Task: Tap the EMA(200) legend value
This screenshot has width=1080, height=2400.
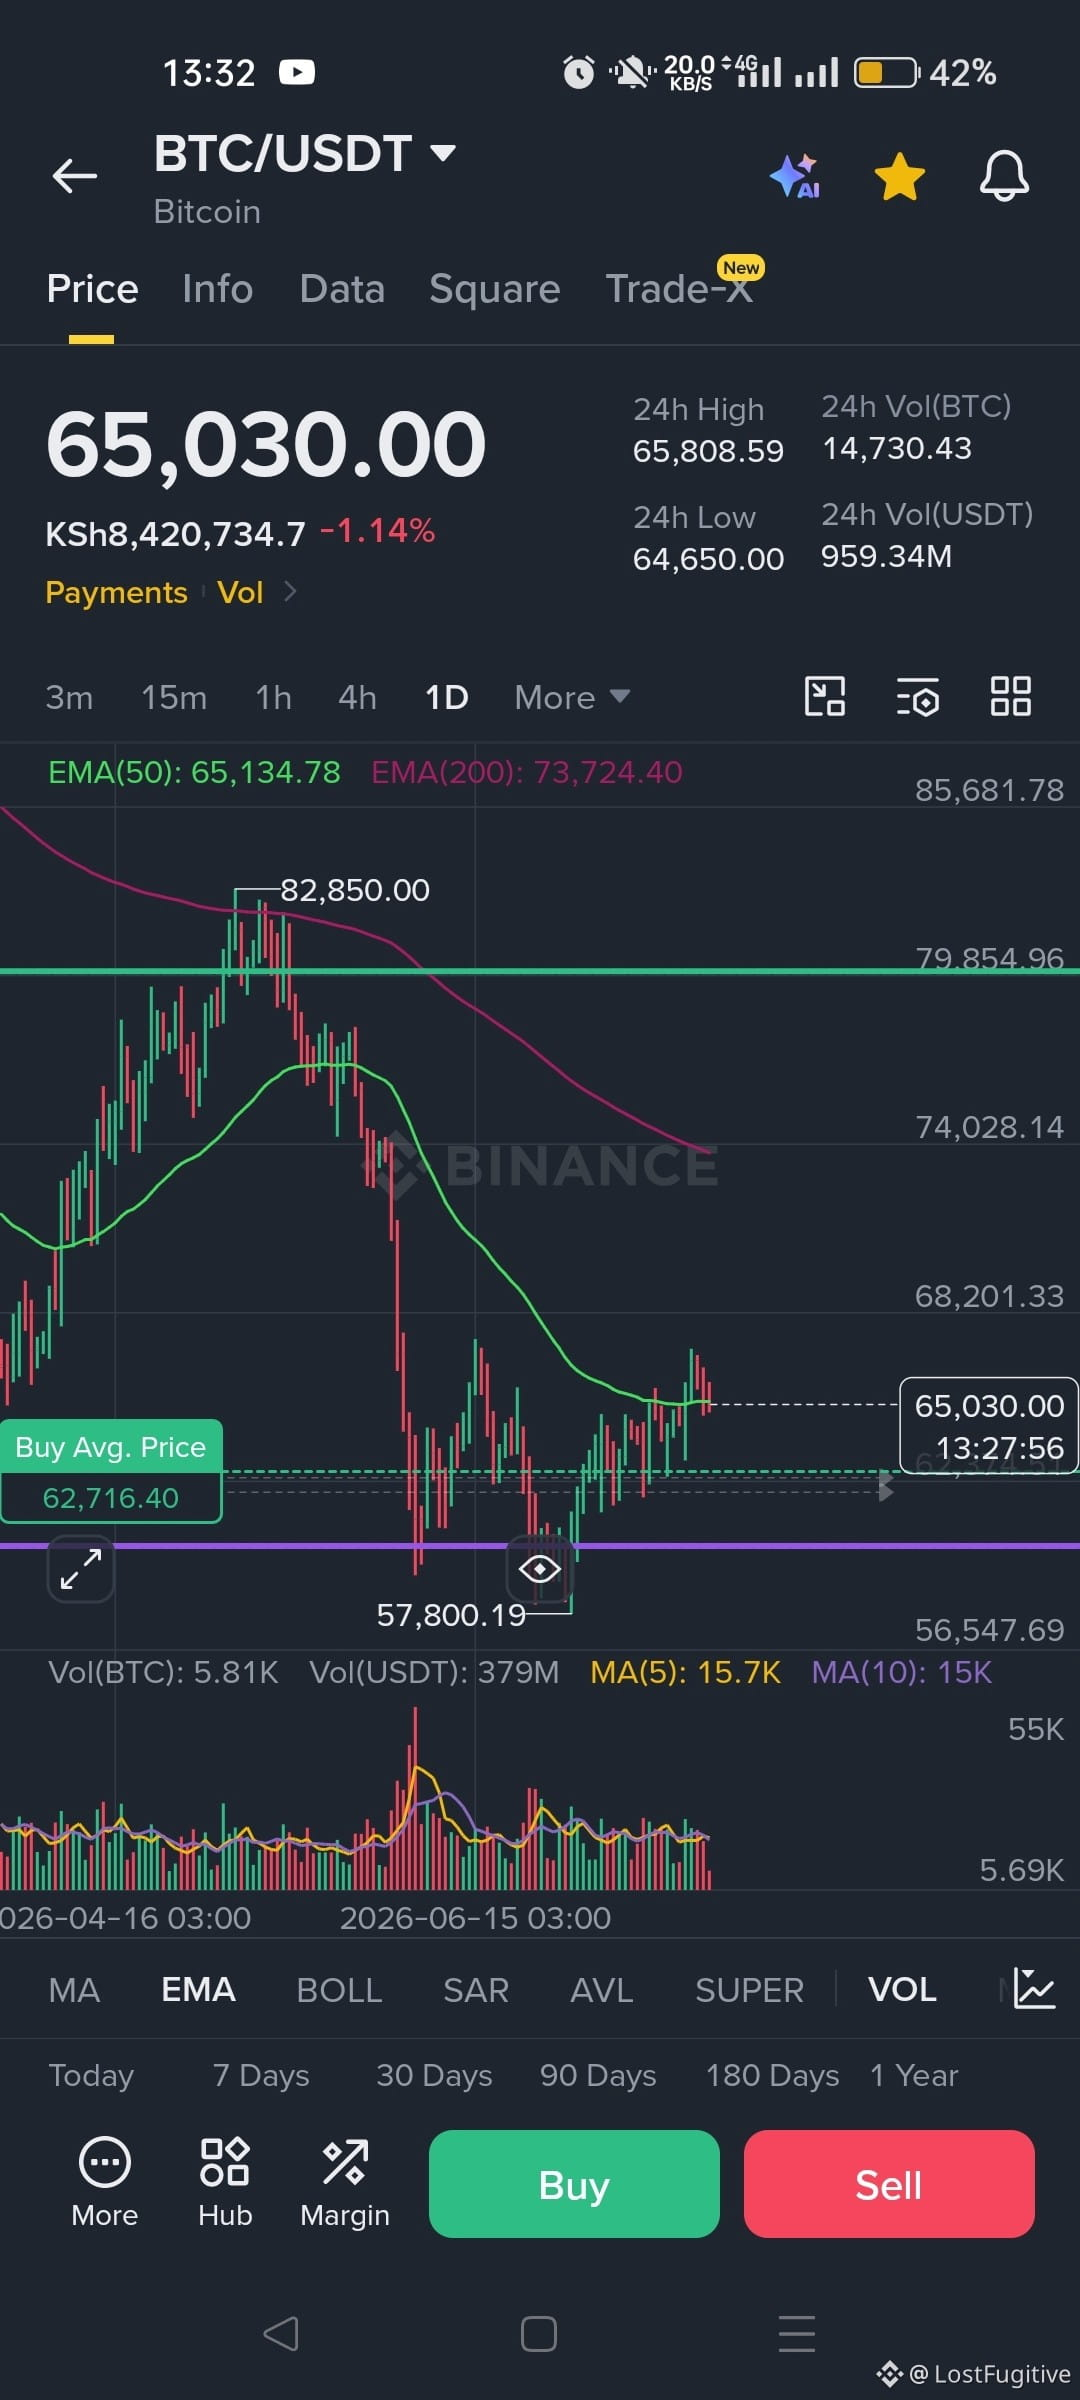Action: tap(527, 772)
